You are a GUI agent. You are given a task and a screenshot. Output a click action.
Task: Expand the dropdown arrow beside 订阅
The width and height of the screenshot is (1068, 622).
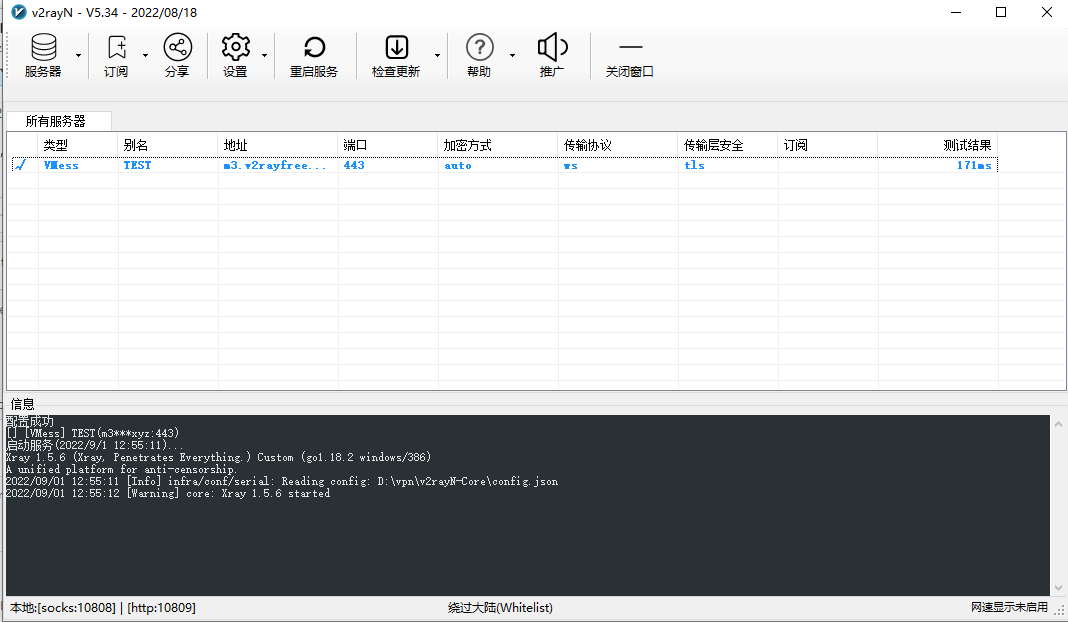click(x=144, y=56)
